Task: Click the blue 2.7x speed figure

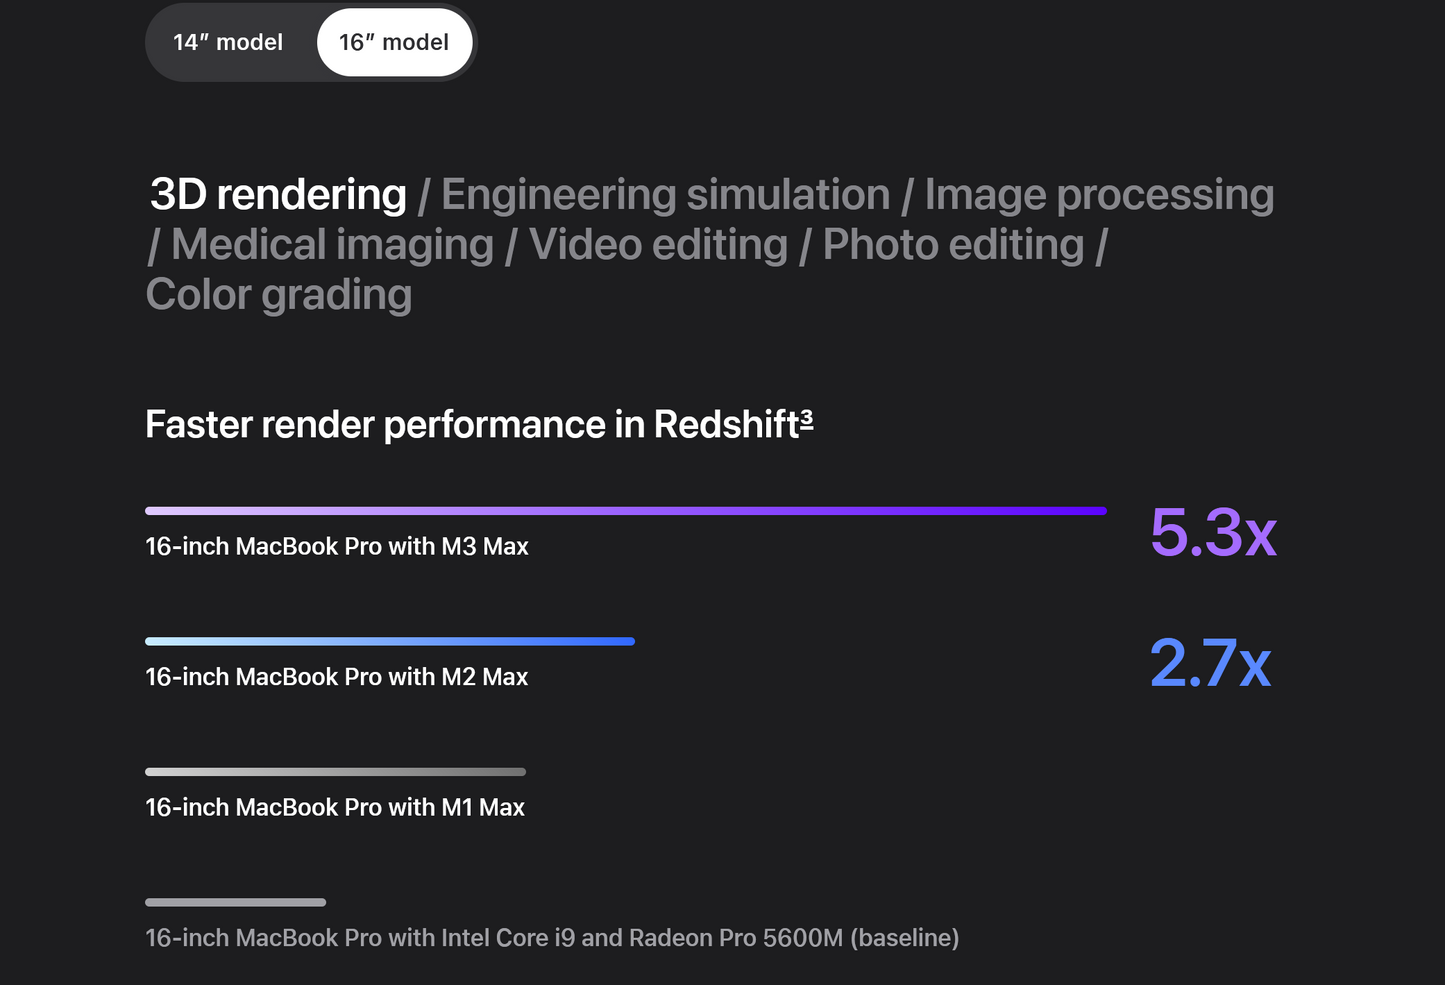Action: coord(1210,663)
